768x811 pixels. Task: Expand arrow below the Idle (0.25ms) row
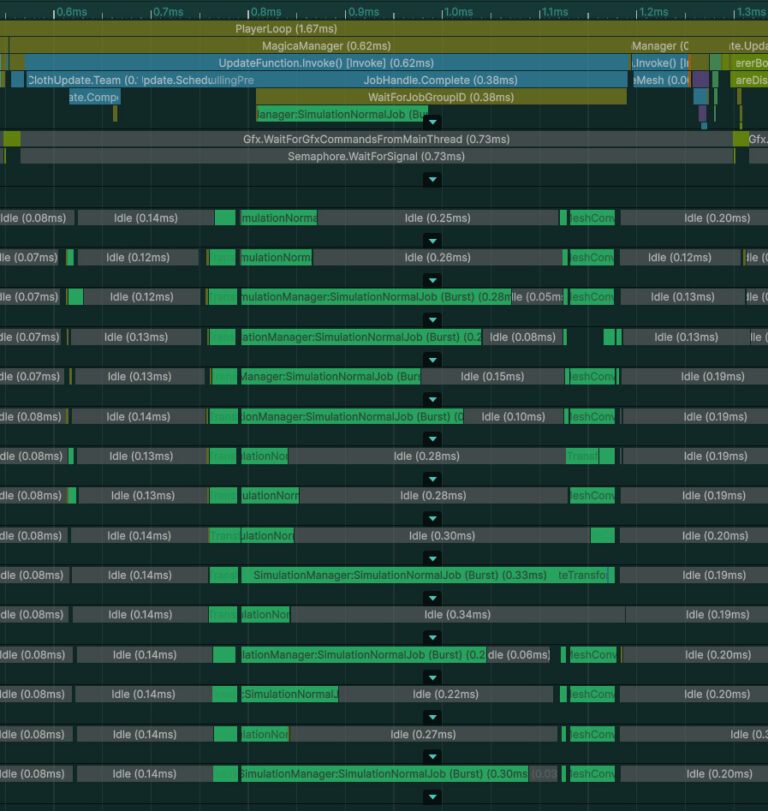432,241
